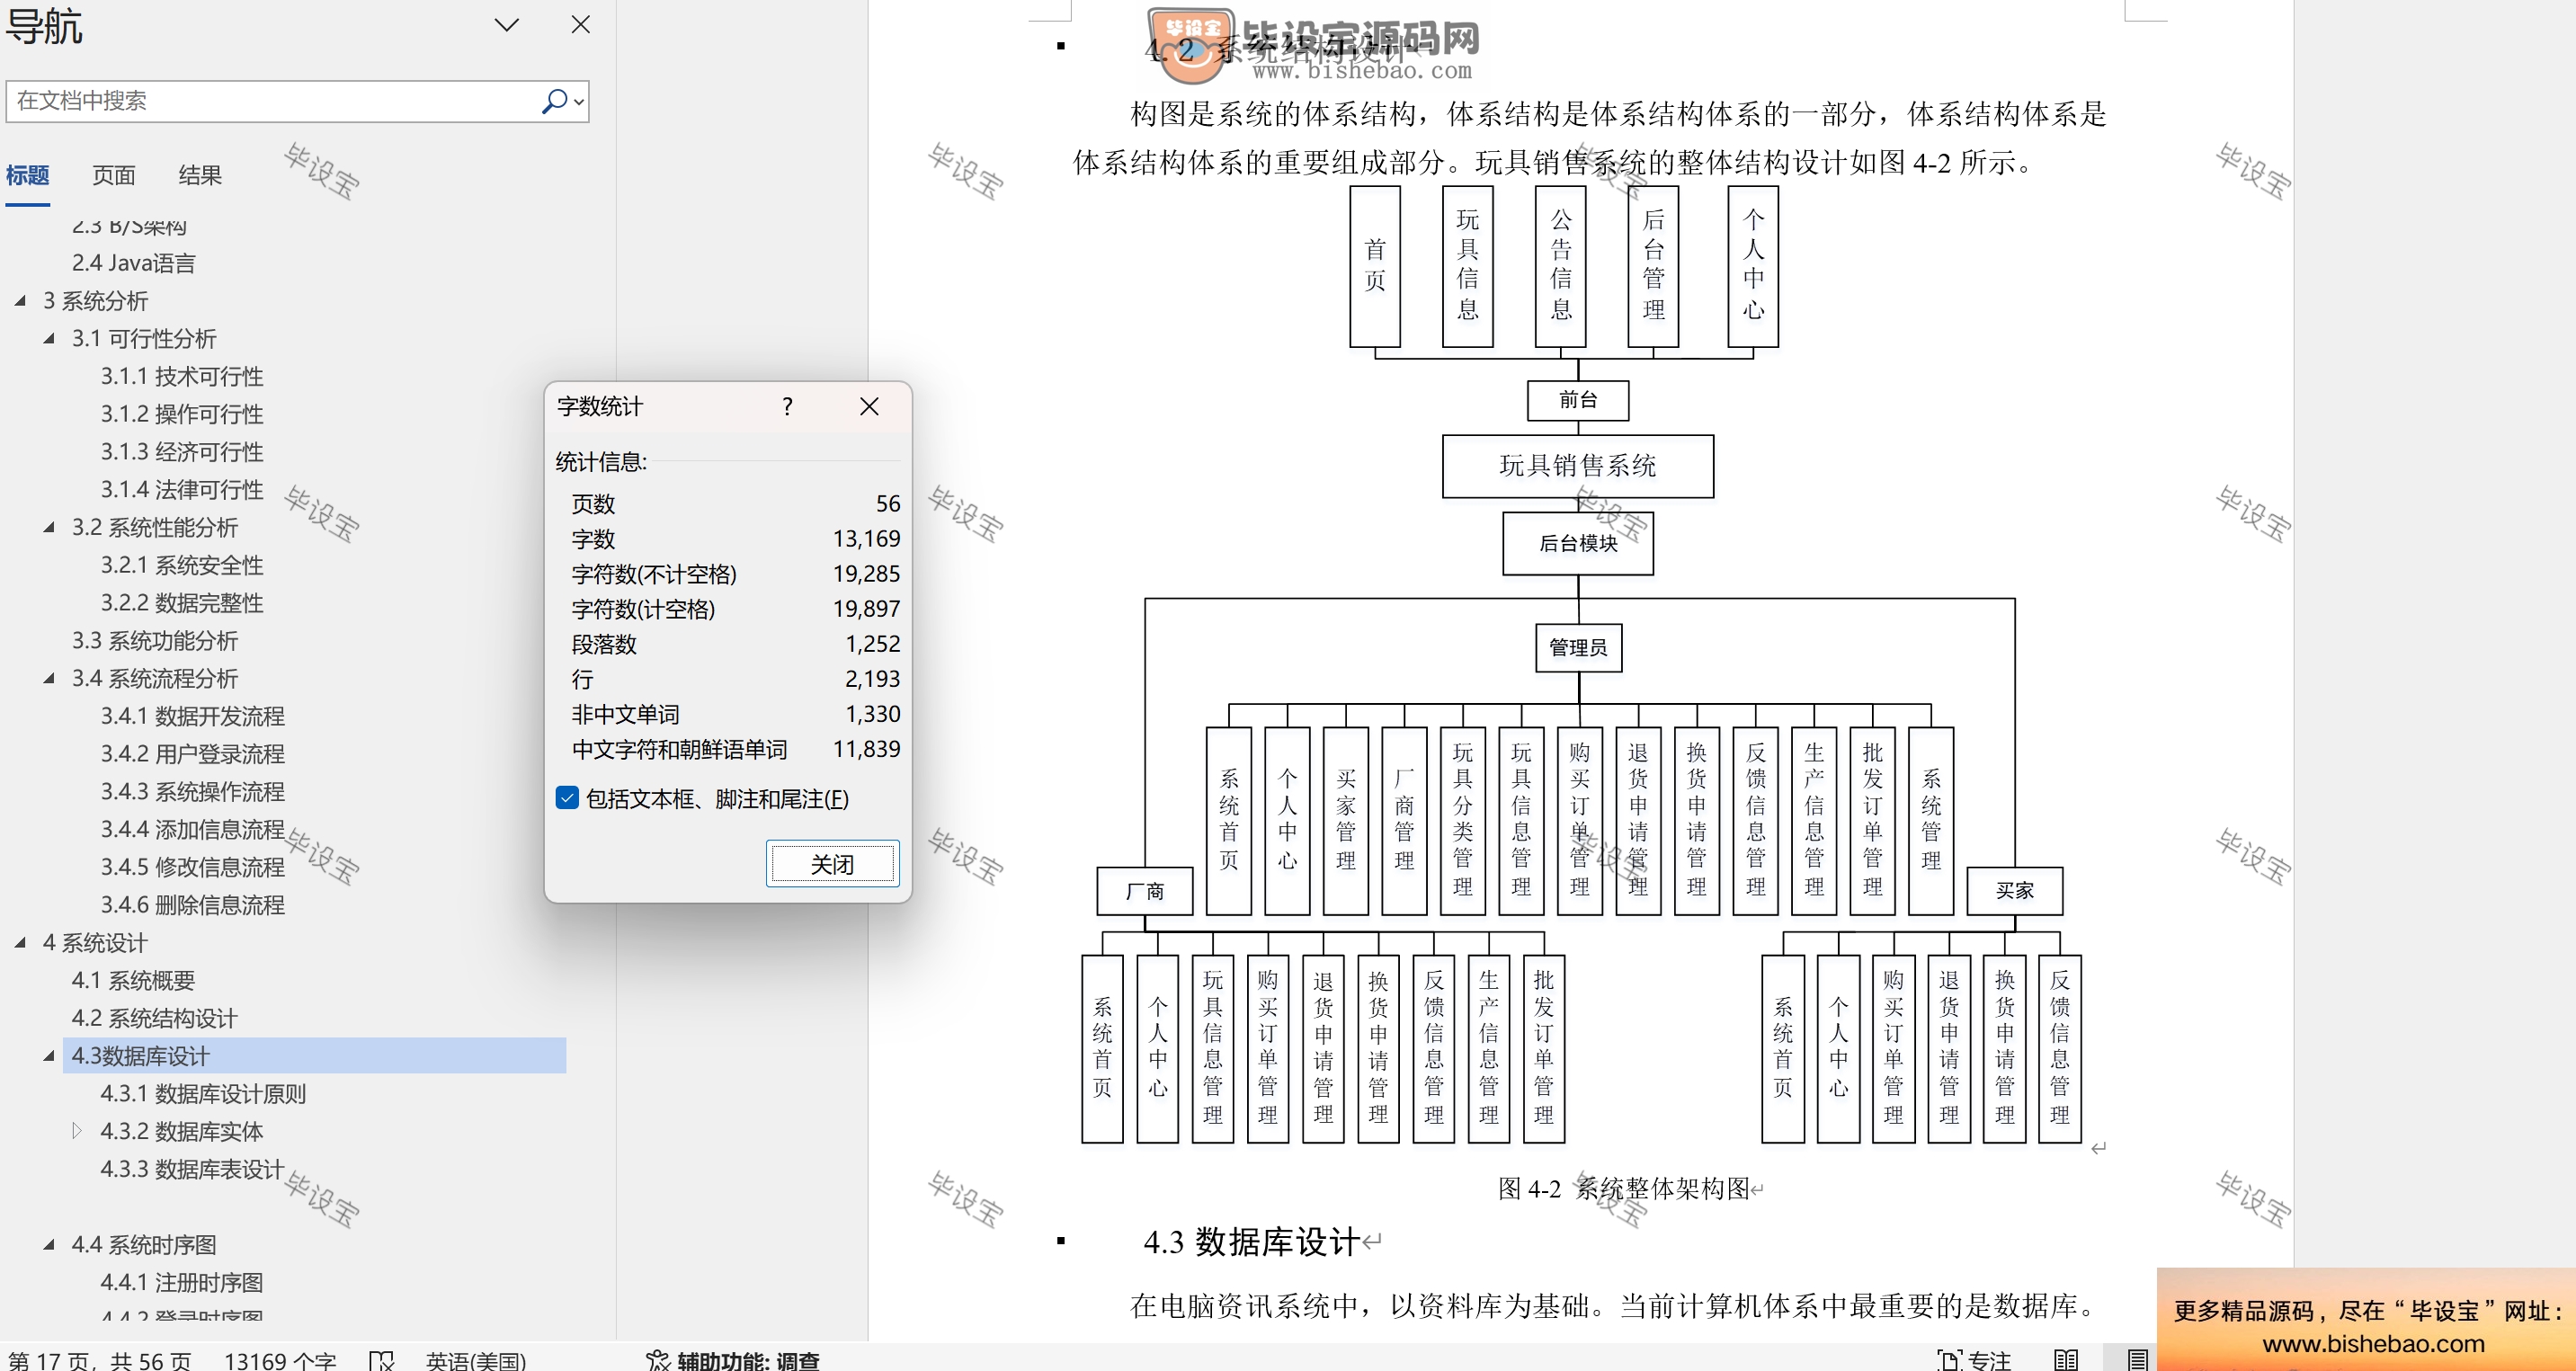Viewport: 2576px width, 1371px height.
Task: Enable 专注 focus mode
Action: coord(1975,1360)
